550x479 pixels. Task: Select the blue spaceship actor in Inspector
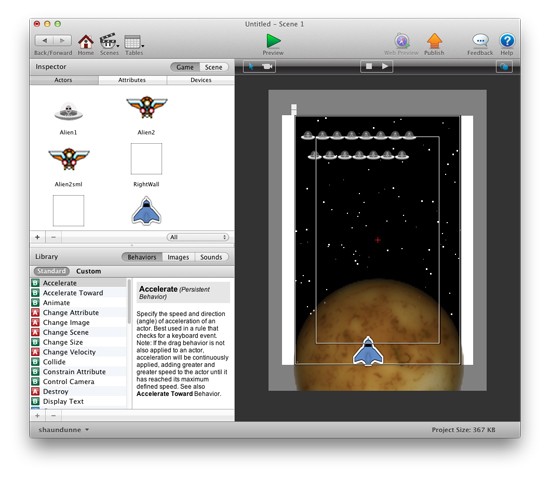(146, 211)
